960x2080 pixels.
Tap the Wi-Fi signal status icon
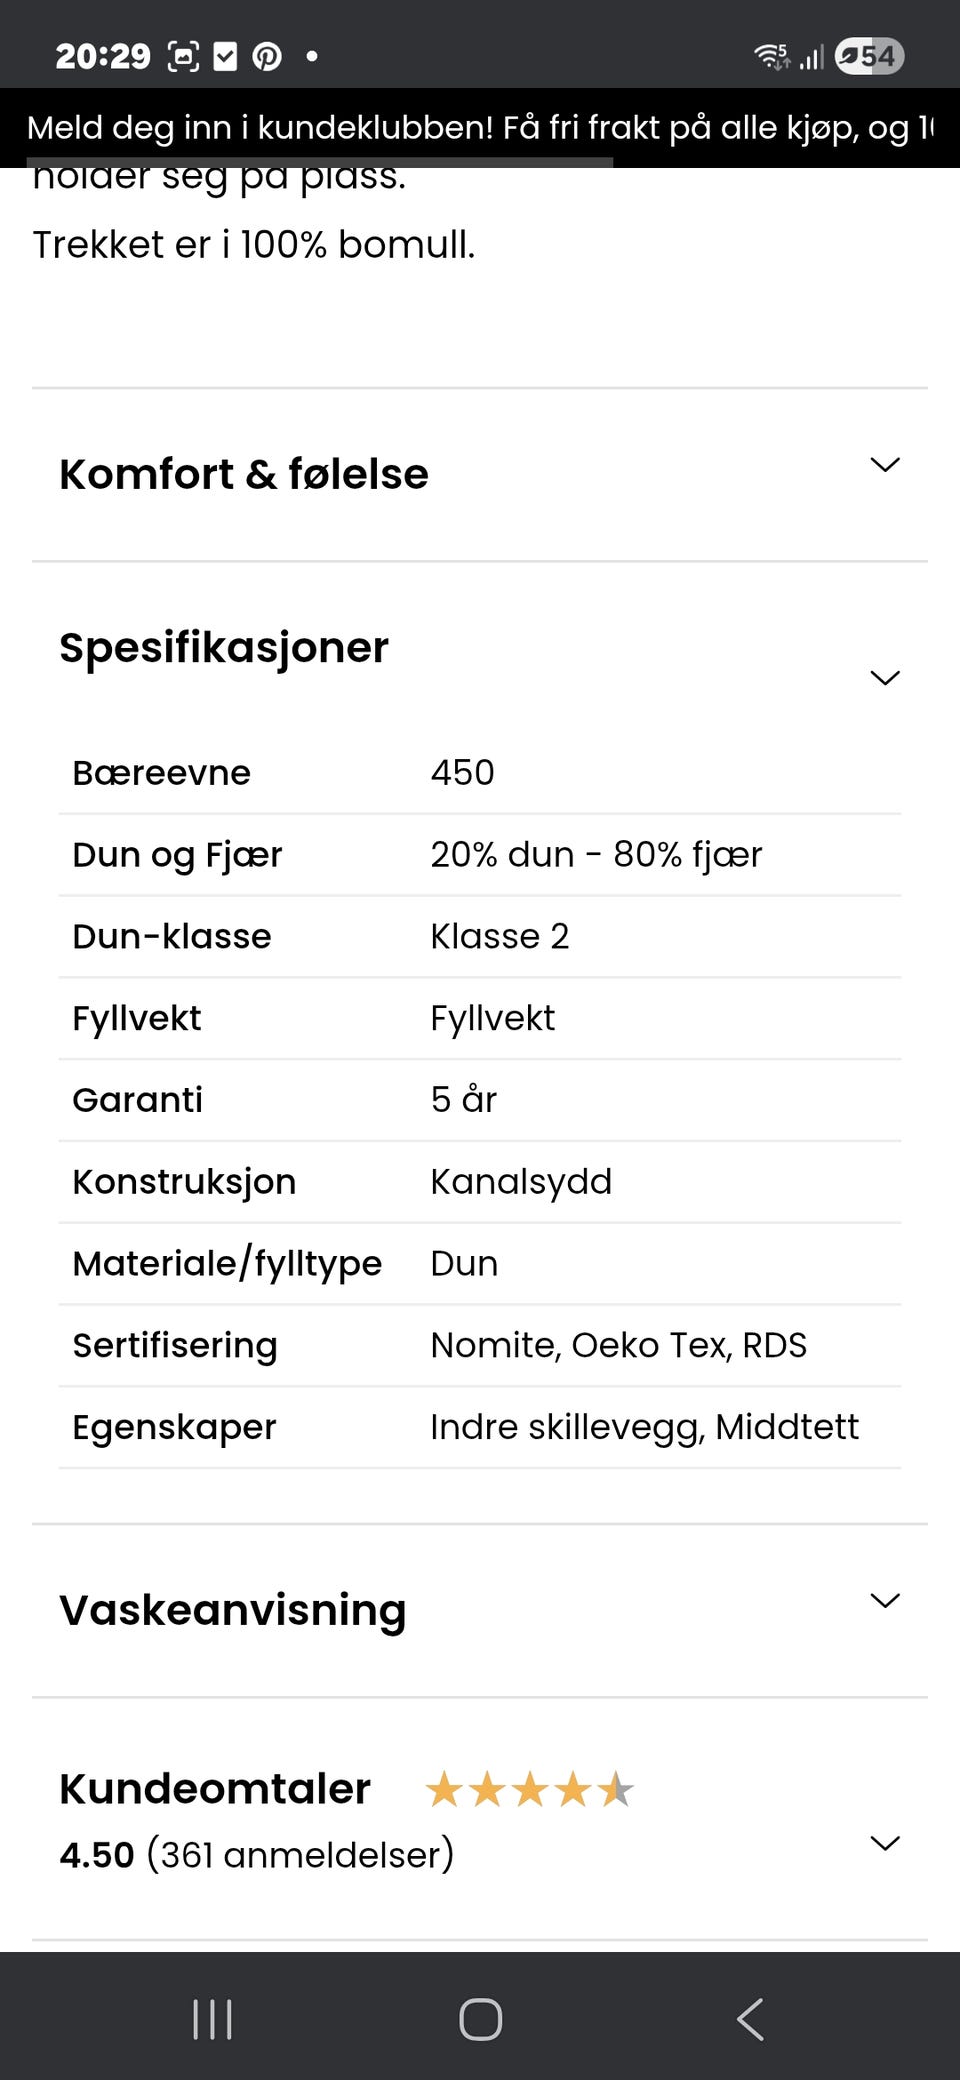tap(771, 57)
